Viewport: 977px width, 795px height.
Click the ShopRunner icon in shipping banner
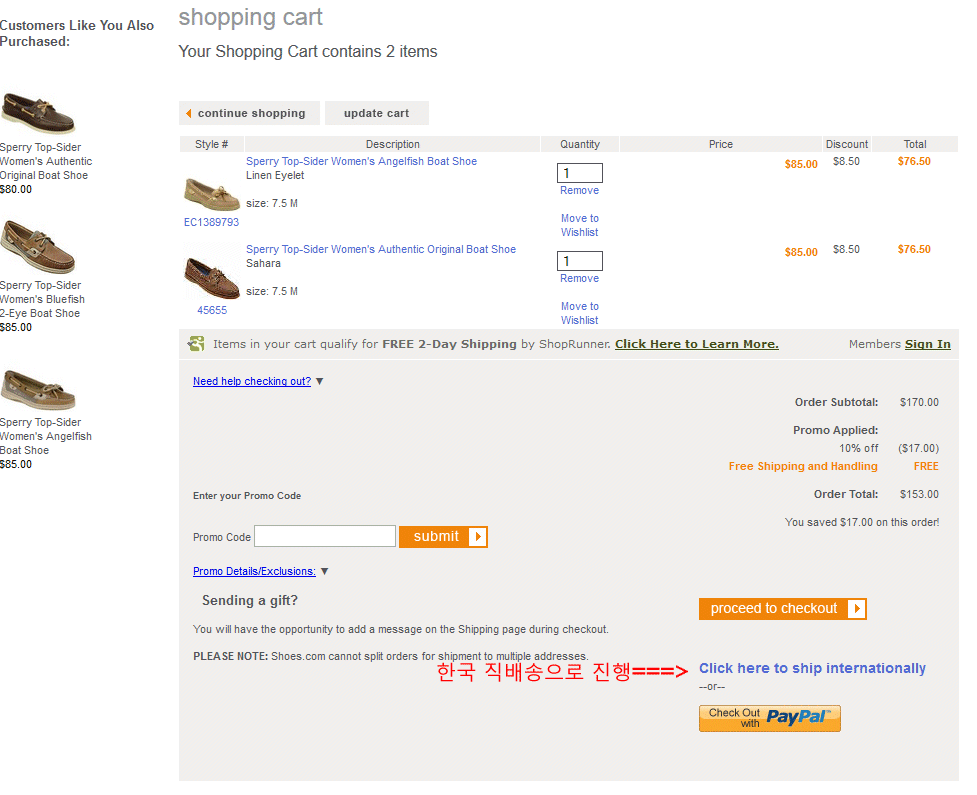[196, 344]
